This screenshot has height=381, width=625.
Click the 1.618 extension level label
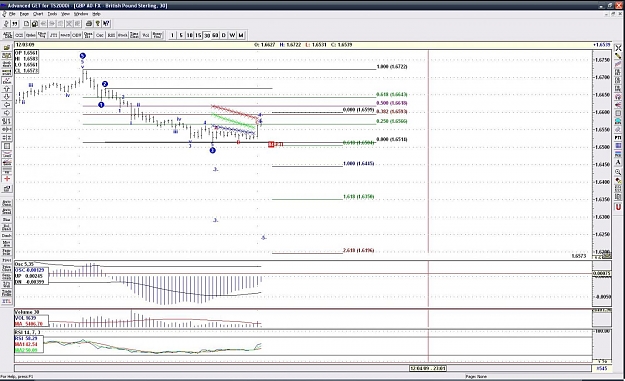358,196
